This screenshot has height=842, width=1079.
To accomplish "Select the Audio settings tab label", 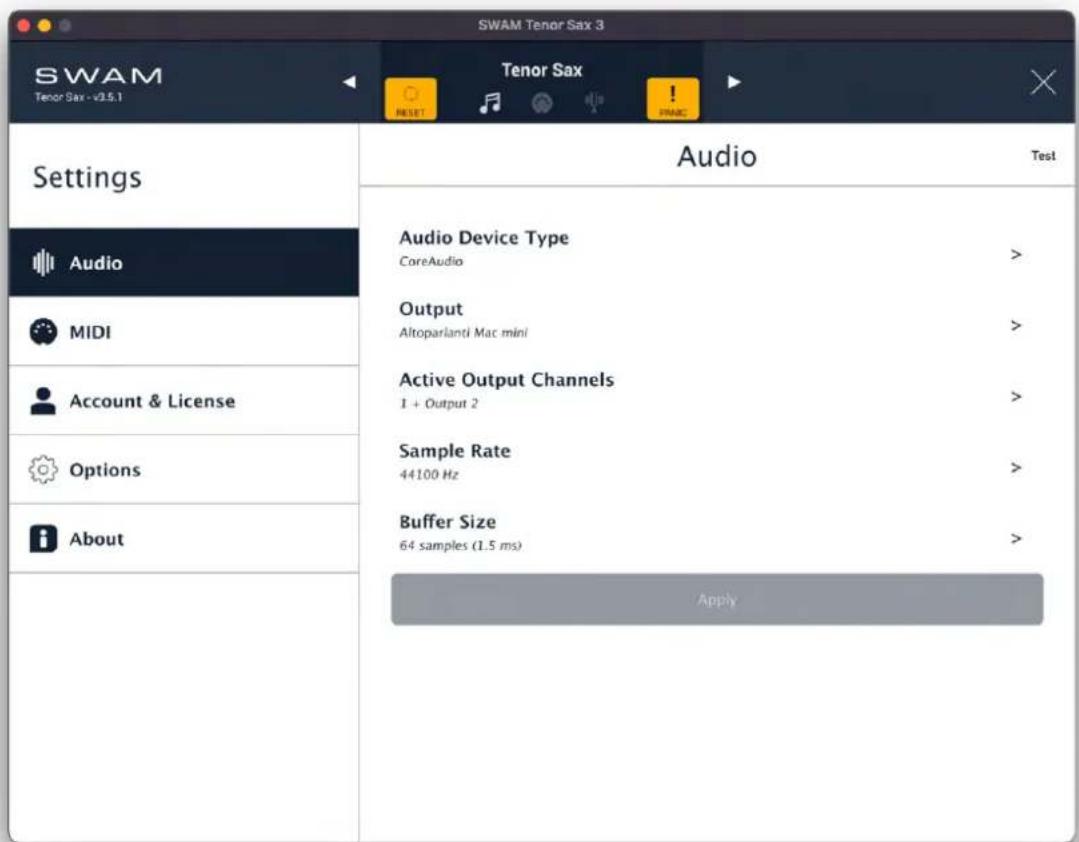I will point(96,263).
